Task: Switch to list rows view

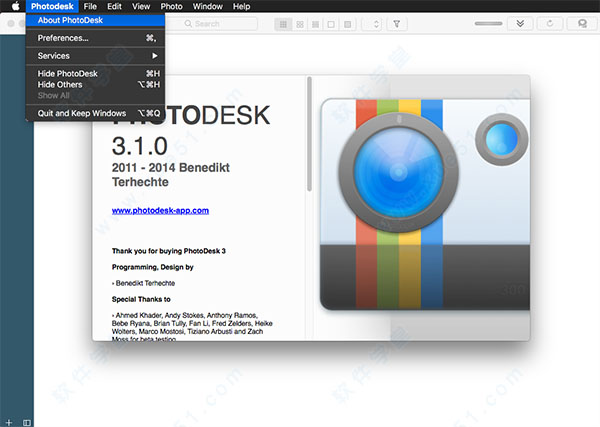Action: click(x=316, y=24)
